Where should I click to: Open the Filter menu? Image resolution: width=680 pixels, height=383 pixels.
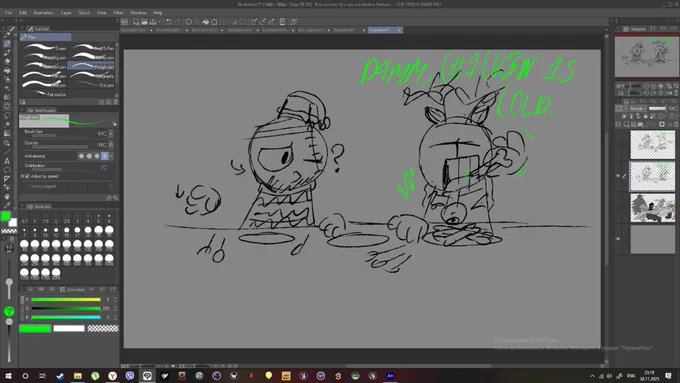(118, 13)
